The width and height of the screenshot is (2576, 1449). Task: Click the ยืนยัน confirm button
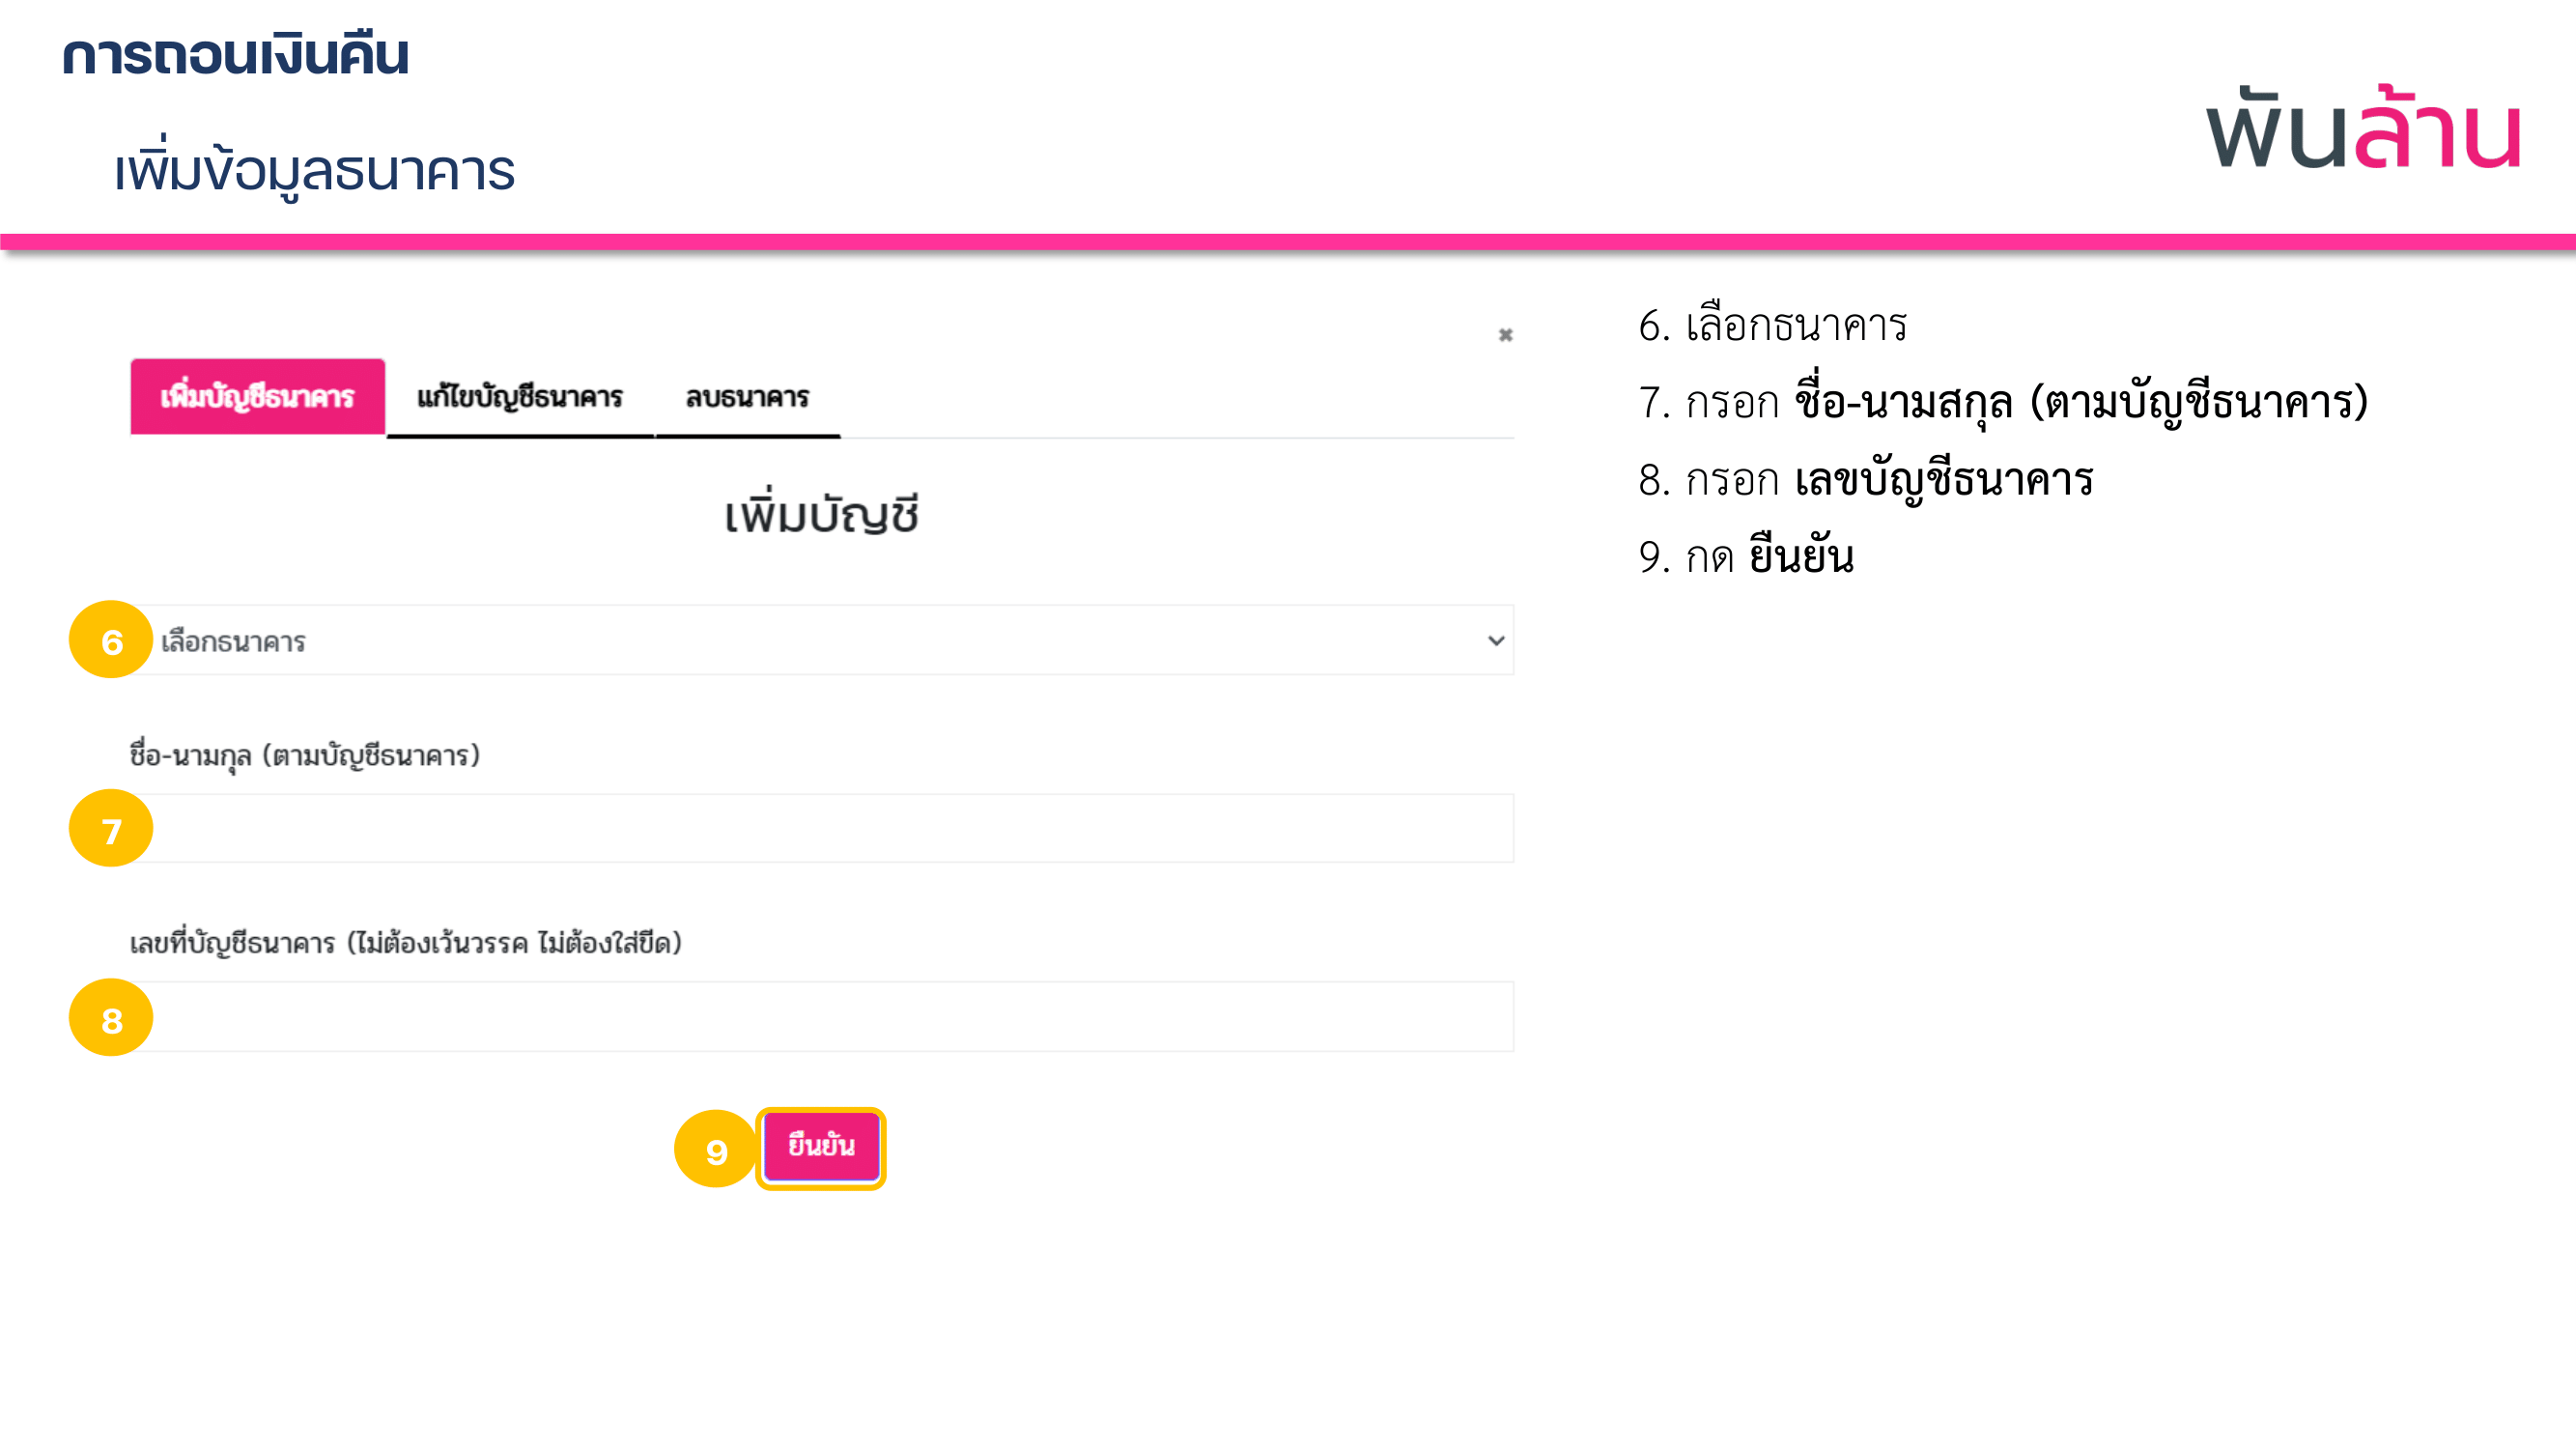click(821, 1146)
